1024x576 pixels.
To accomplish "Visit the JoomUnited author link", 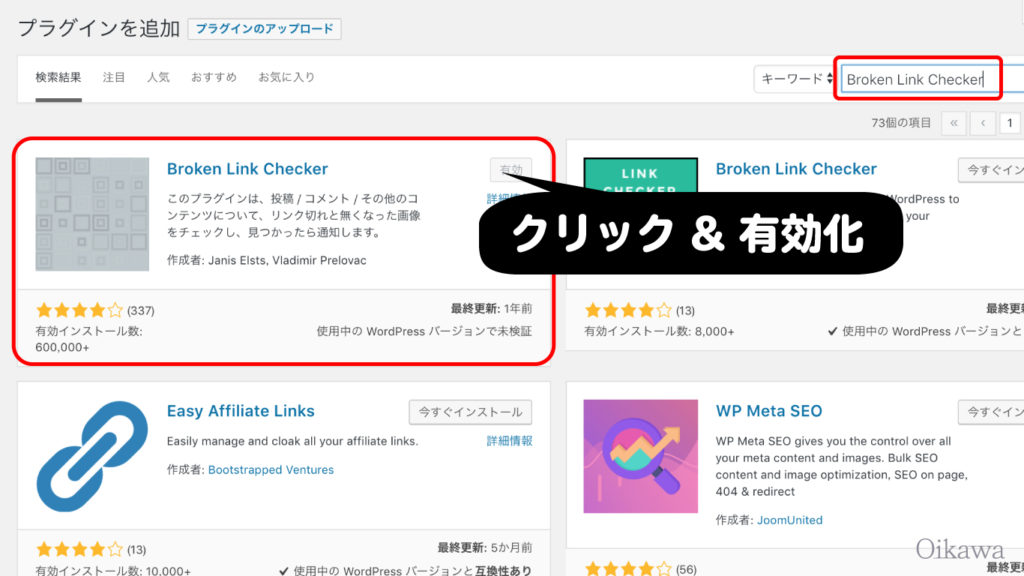I will pos(790,520).
